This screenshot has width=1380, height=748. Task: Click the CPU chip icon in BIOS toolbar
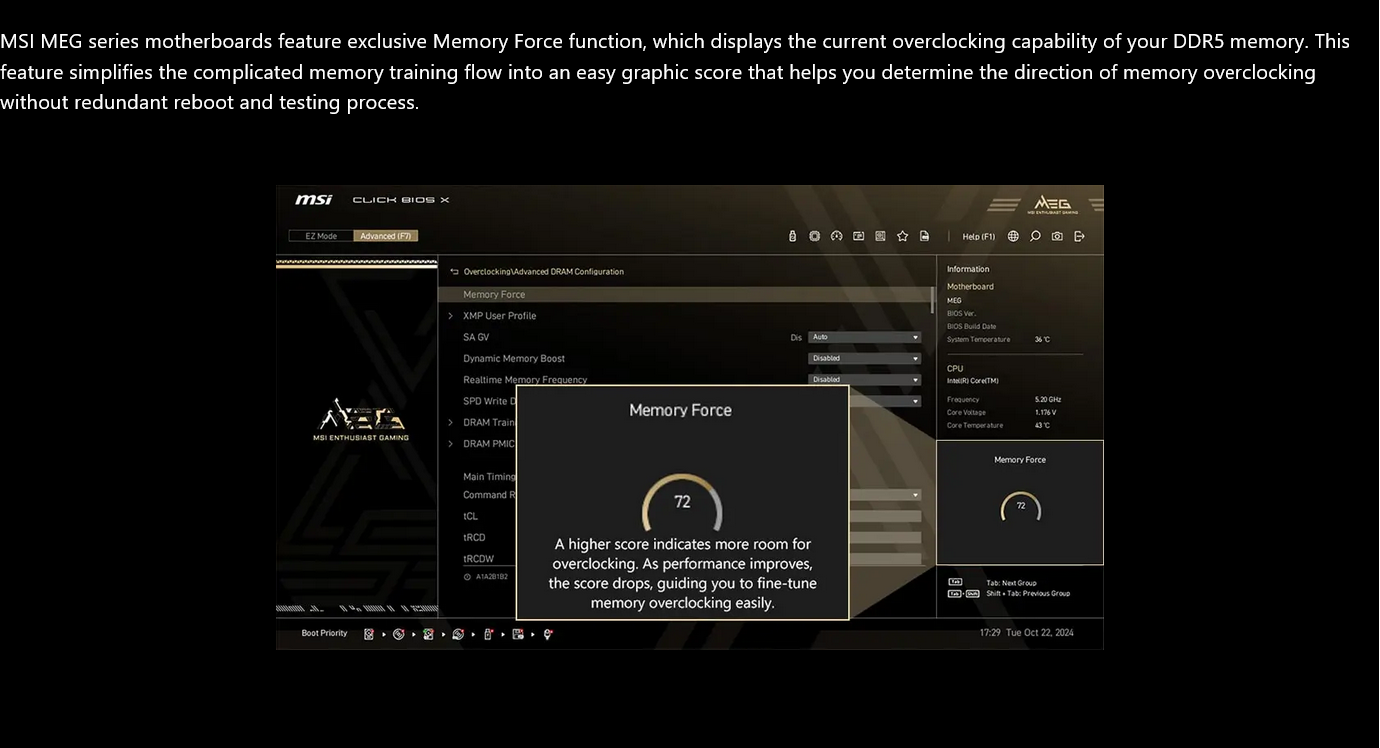[x=815, y=237]
